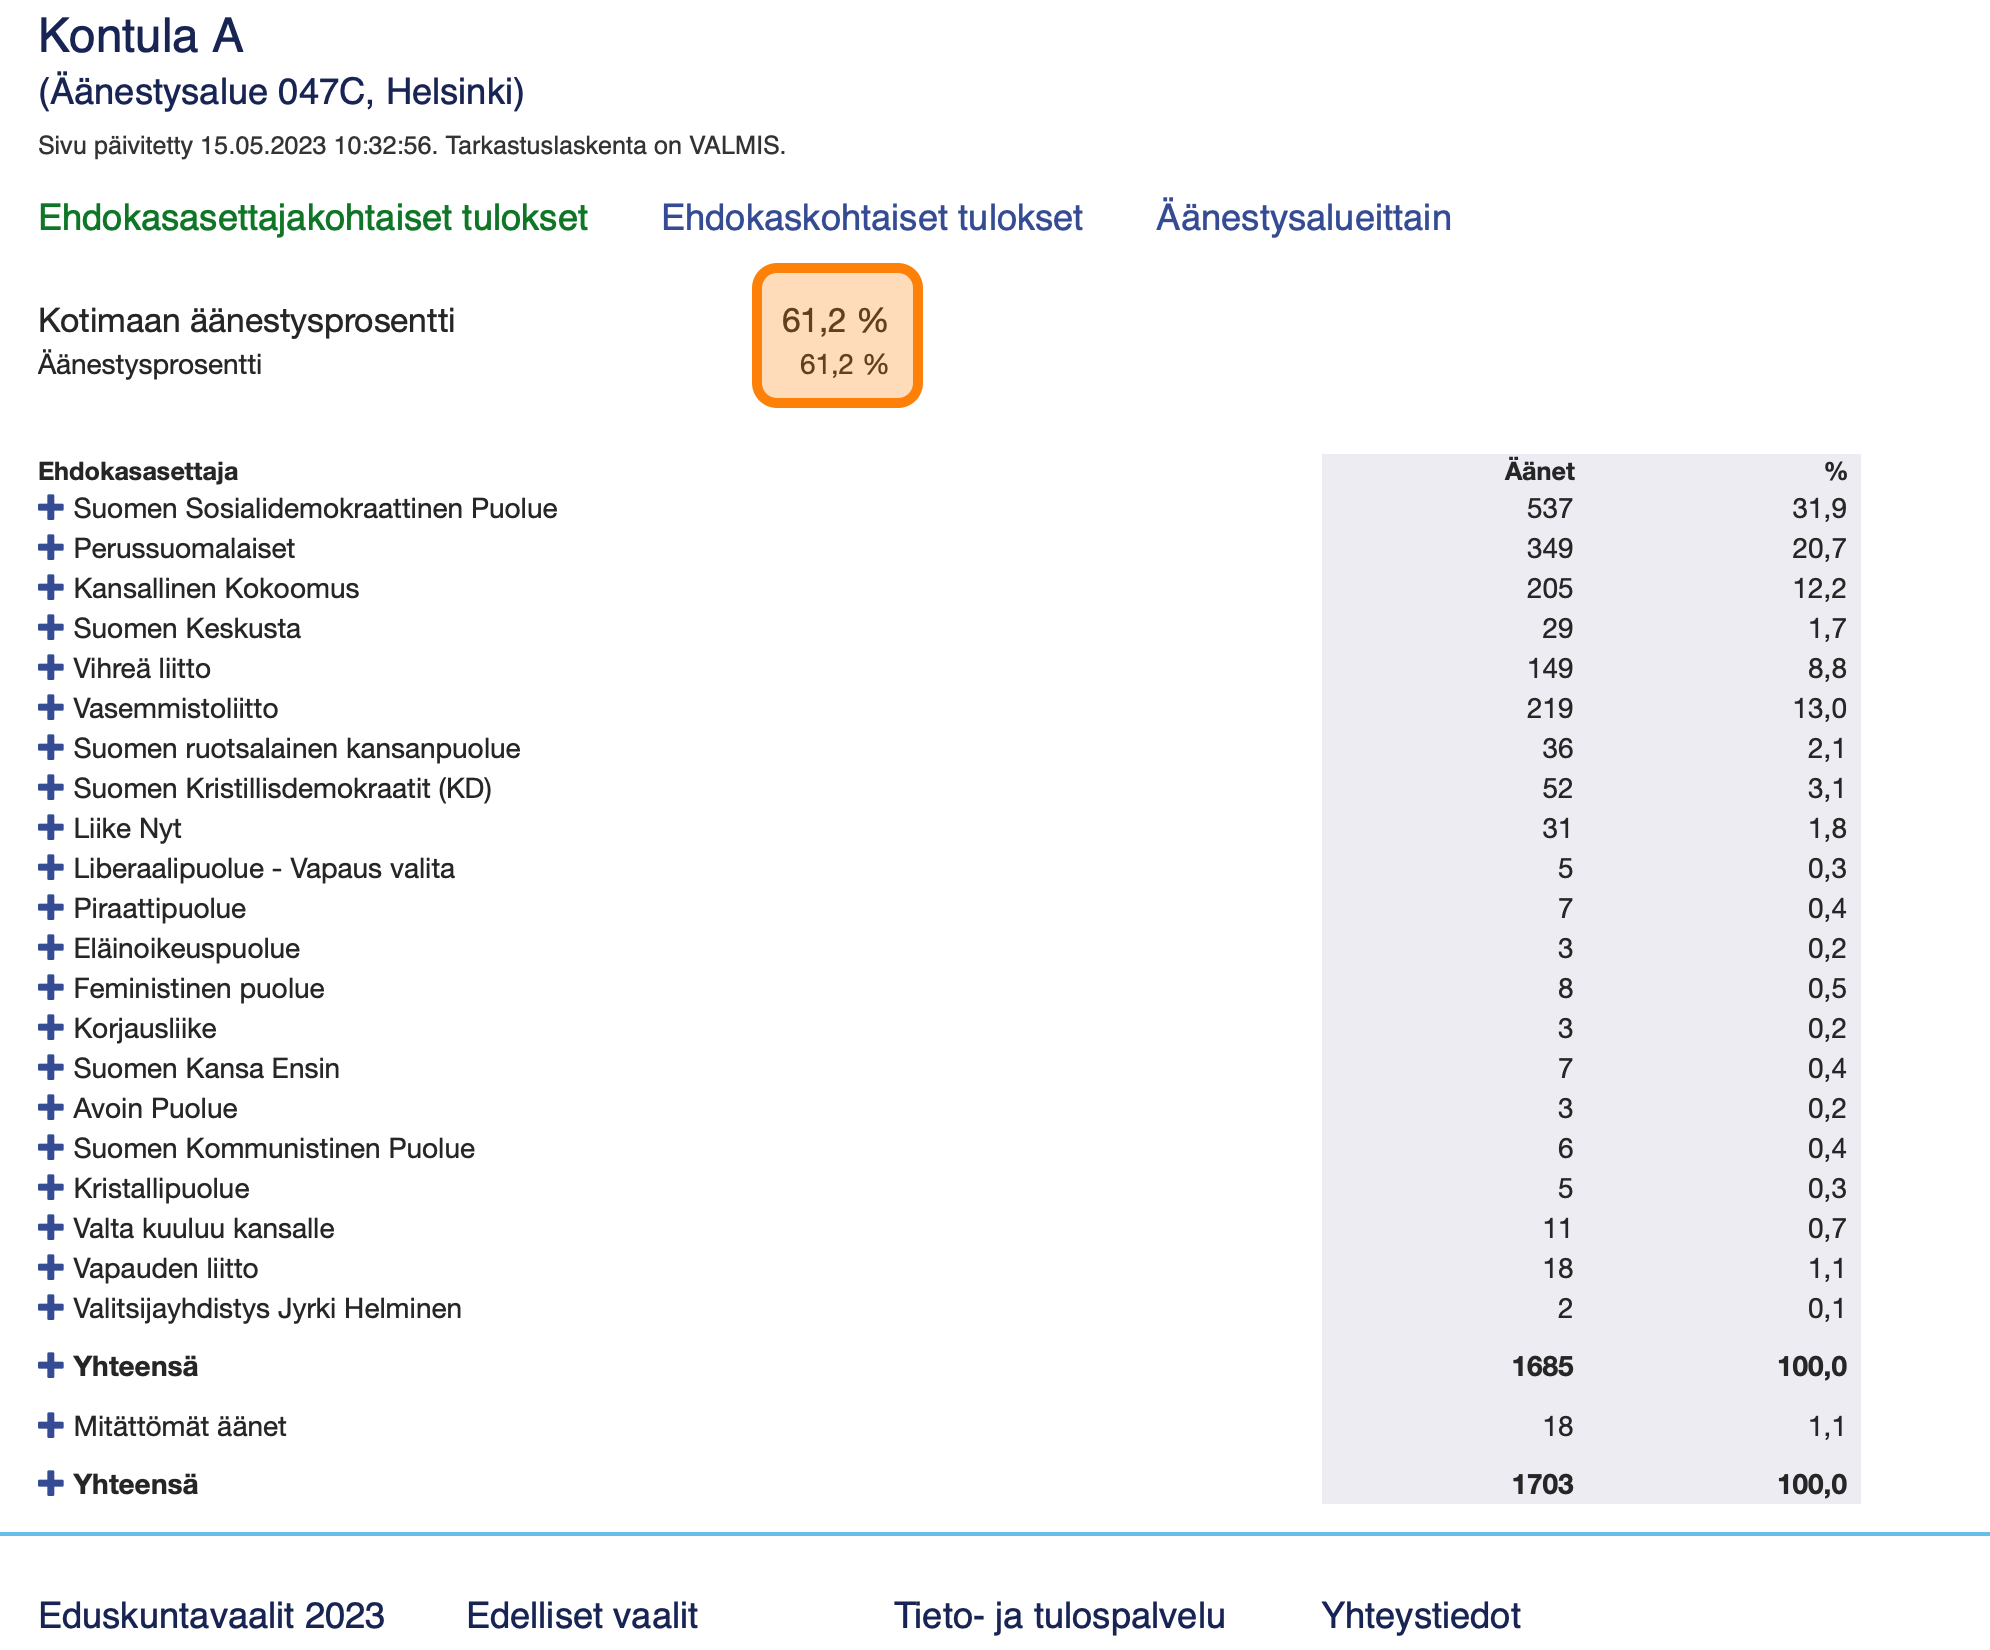Click plus icon beside Kristallipuolue
Screen dimensions: 1990x1650
[x=50, y=1188]
